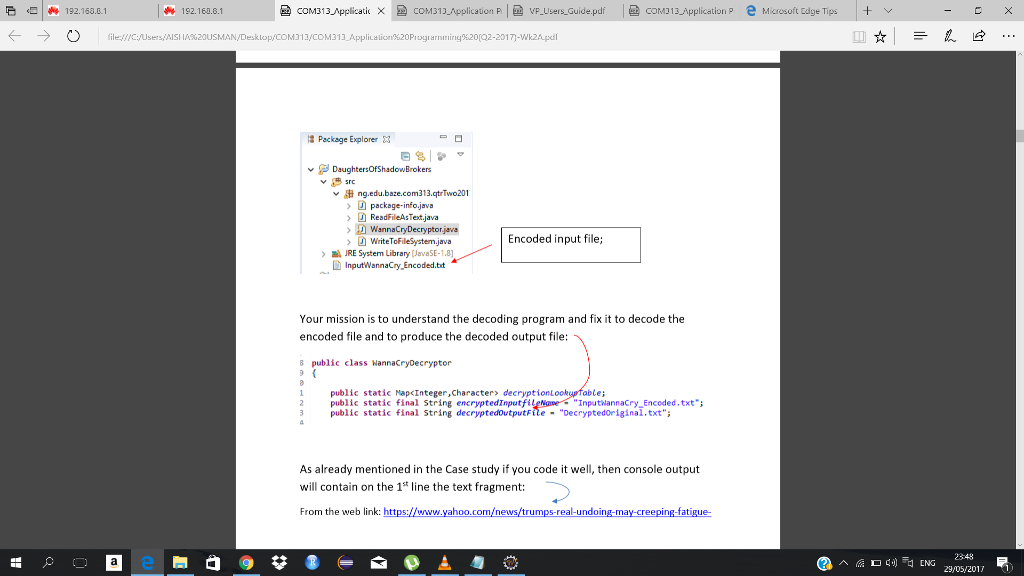Open More actions menu in Edge
Screen dimensions: 1024x576
tap(1007, 35)
